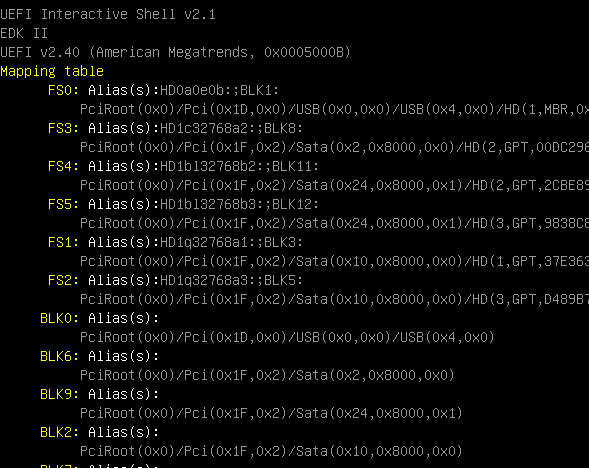The width and height of the screenshot is (589, 468).
Task: Click the FS4: mapping label
Action: pos(63,166)
